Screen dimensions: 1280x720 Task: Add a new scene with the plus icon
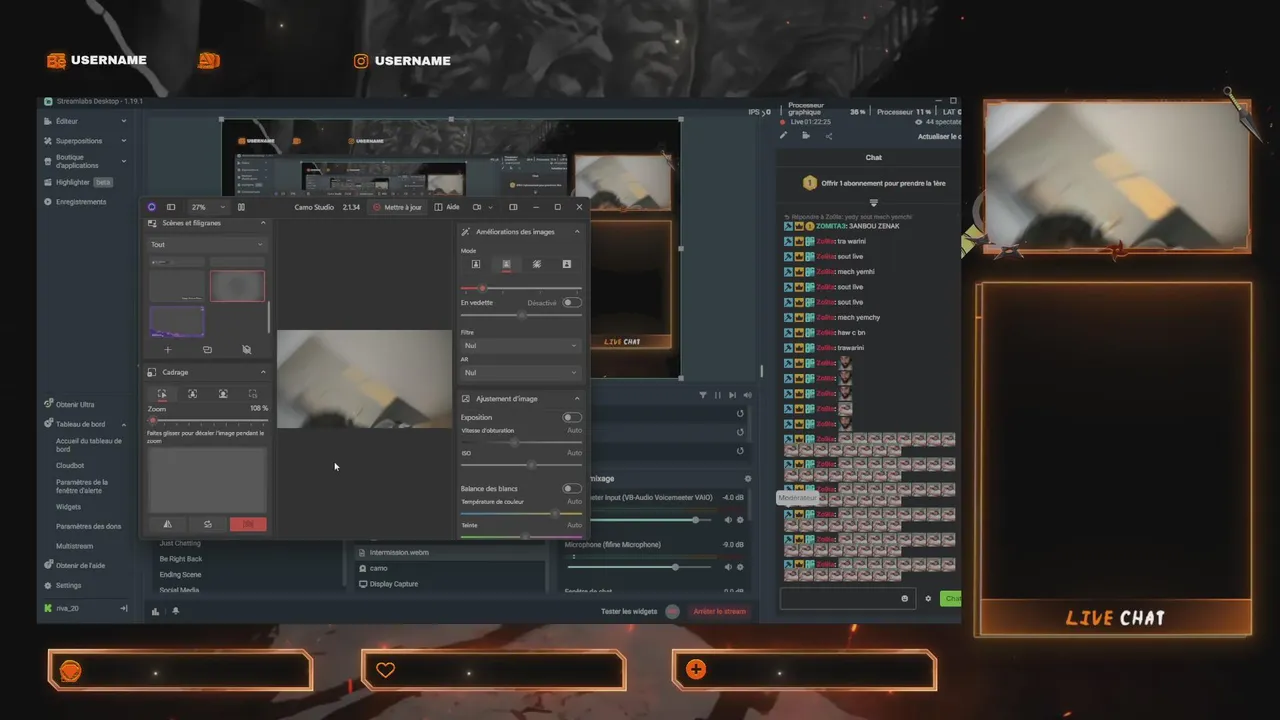[x=167, y=350]
